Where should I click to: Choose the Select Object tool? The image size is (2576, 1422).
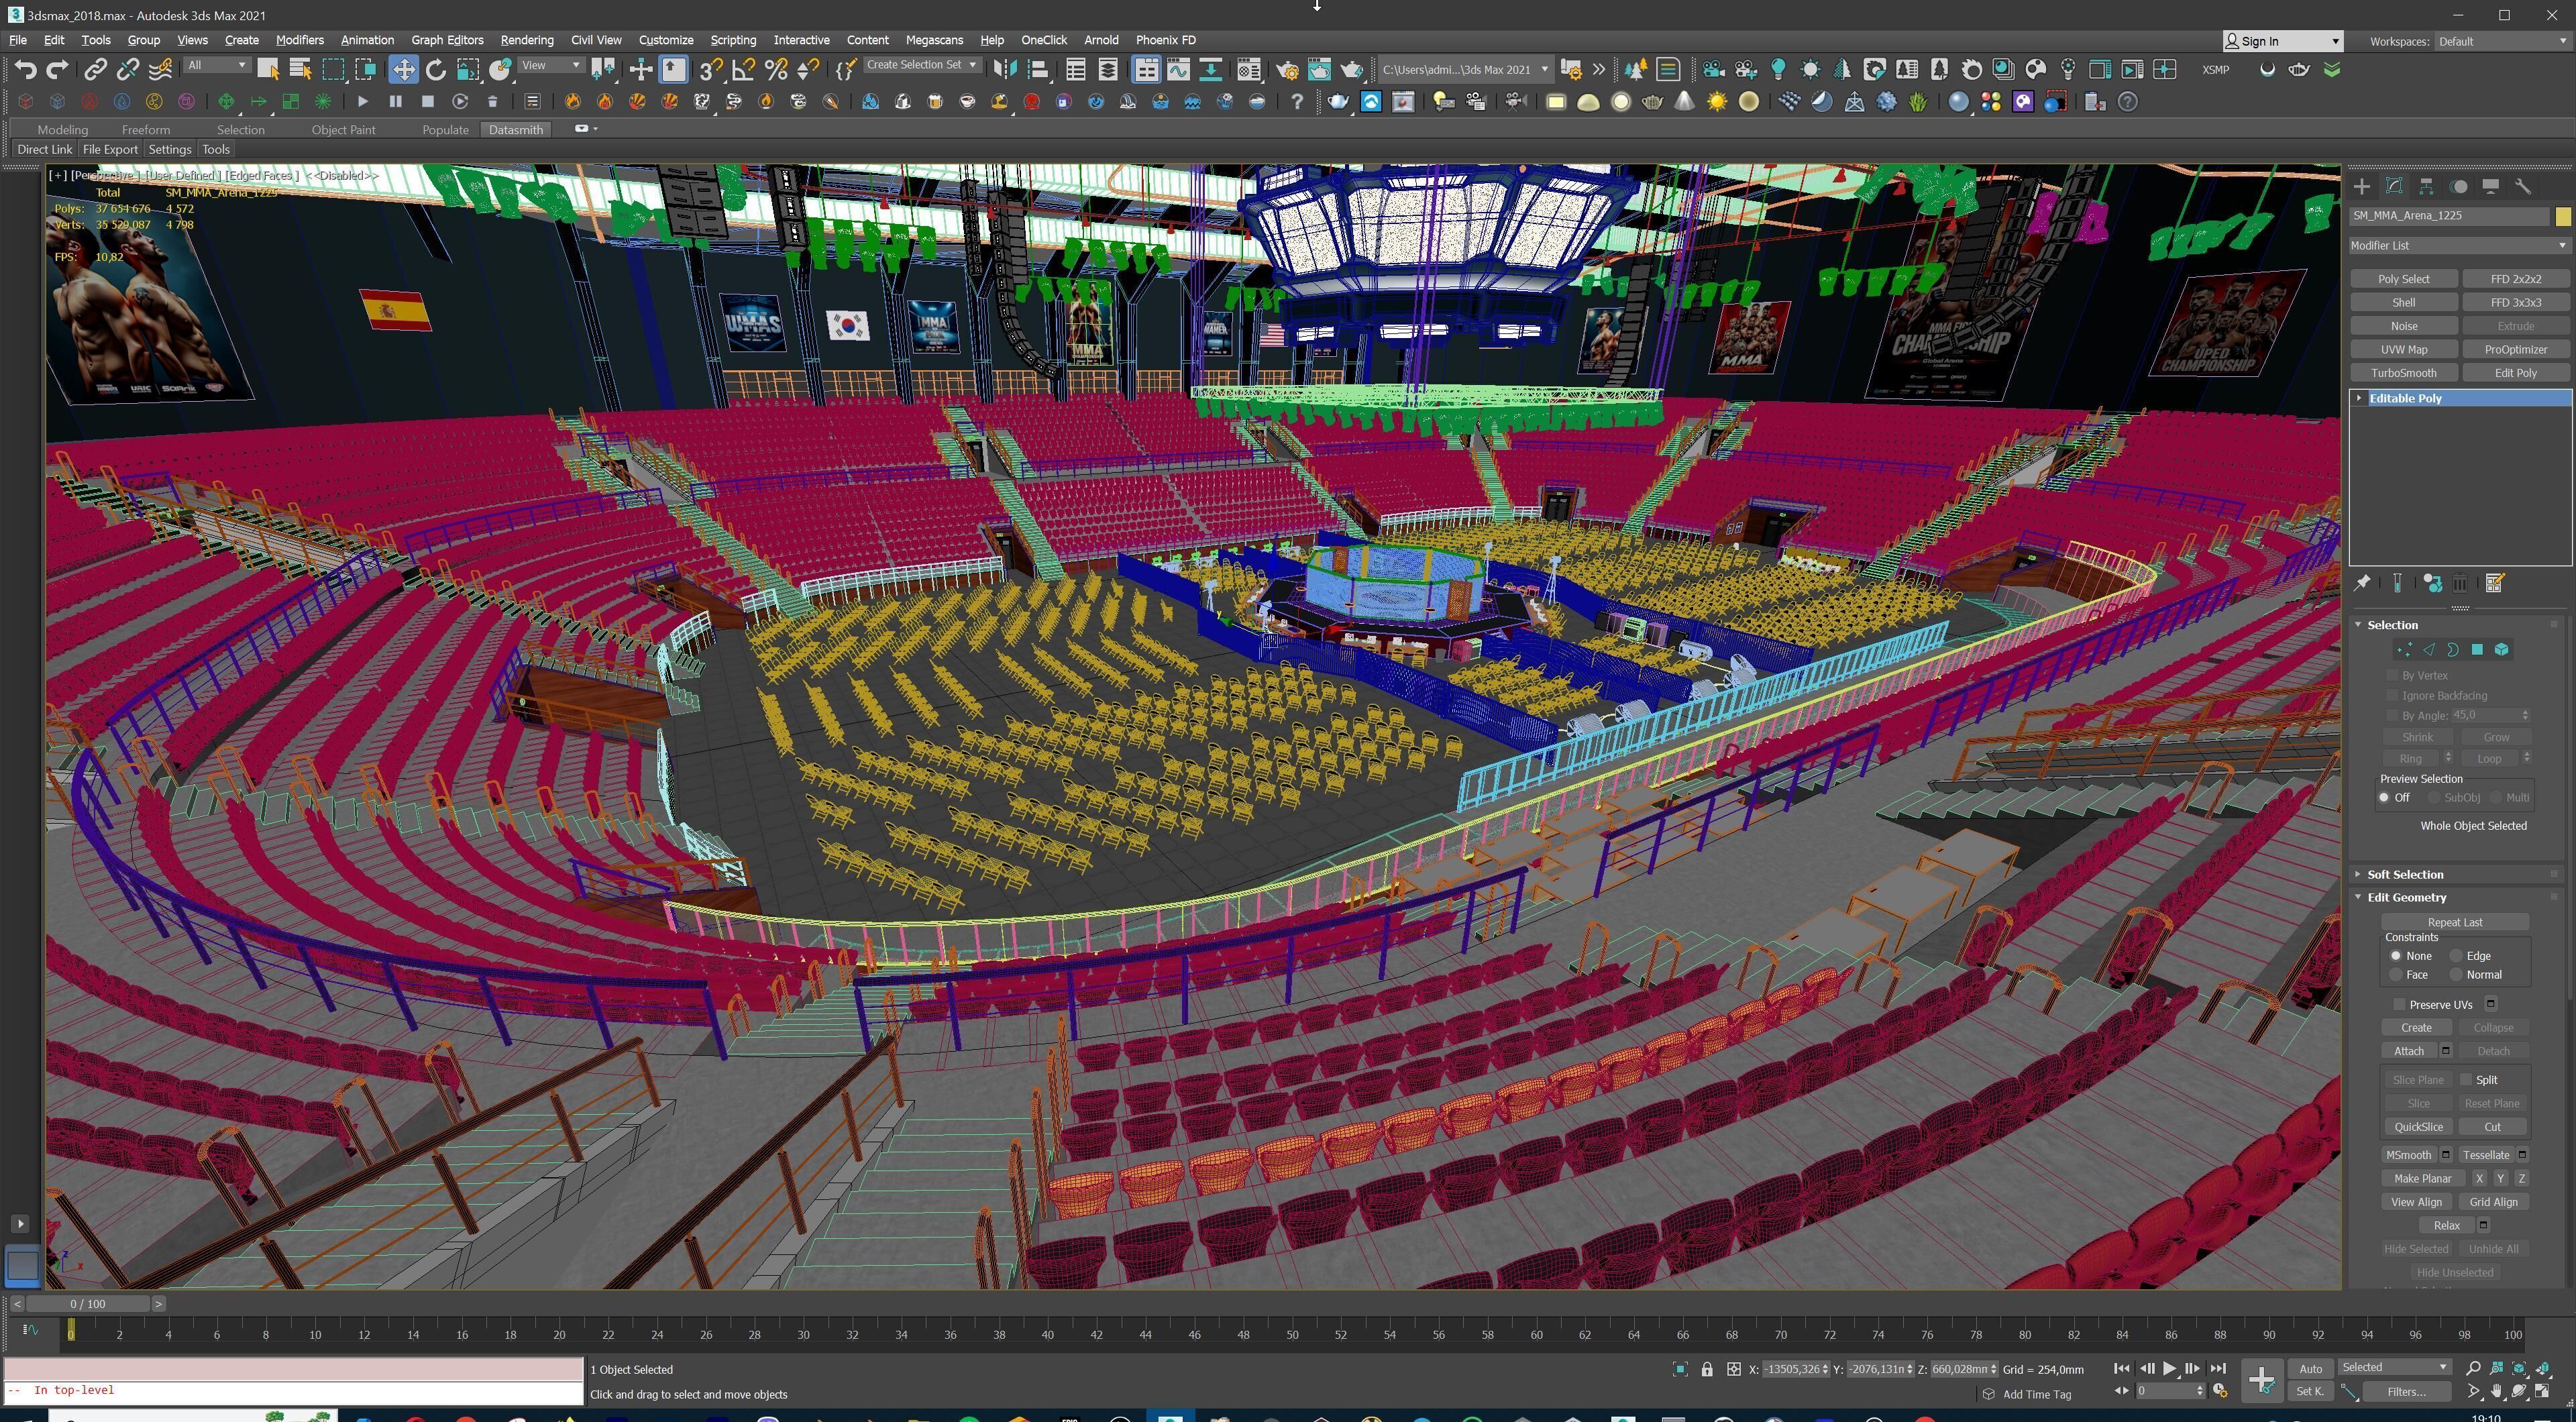(268, 69)
